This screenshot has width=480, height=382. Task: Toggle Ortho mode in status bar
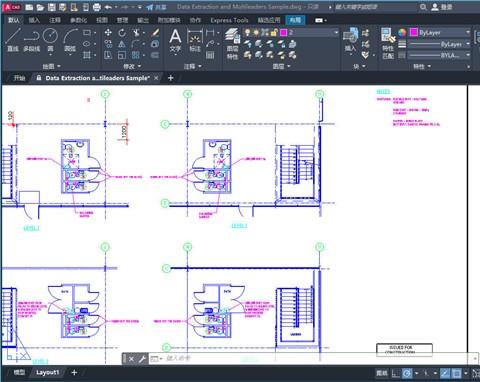tap(395, 373)
